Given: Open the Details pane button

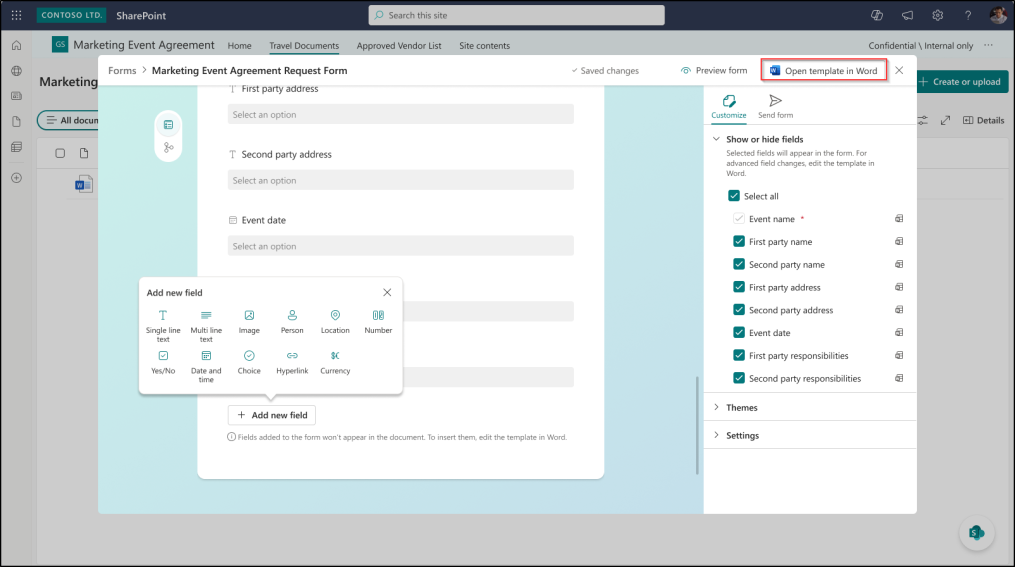Looking at the screenshot, I should click(x=983, y=120).
